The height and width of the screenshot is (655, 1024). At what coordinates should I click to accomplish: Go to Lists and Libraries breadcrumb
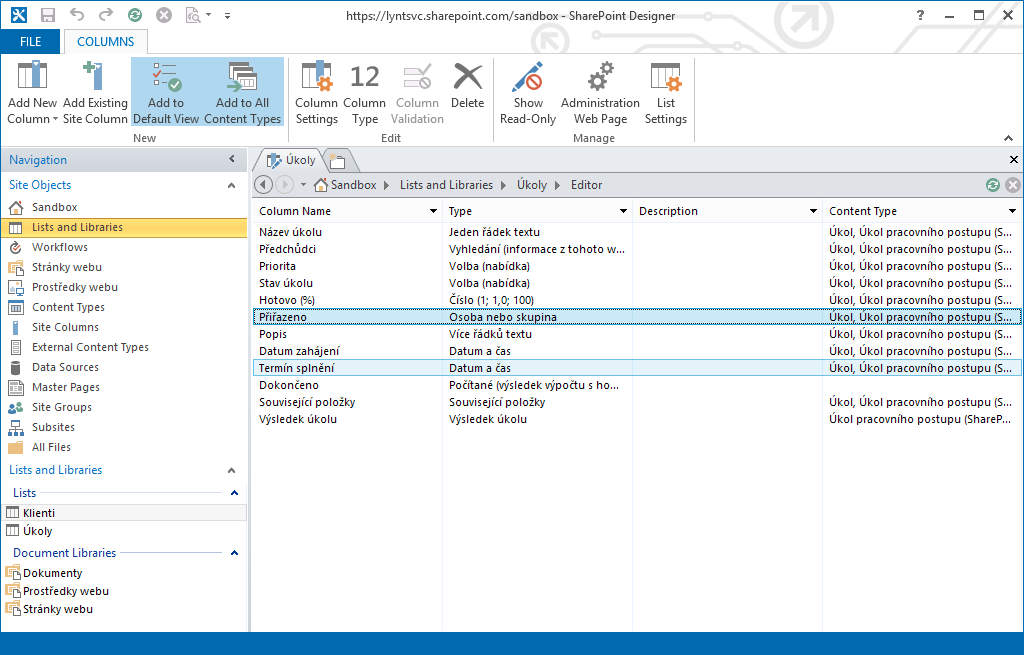click(x=446, y=185)
